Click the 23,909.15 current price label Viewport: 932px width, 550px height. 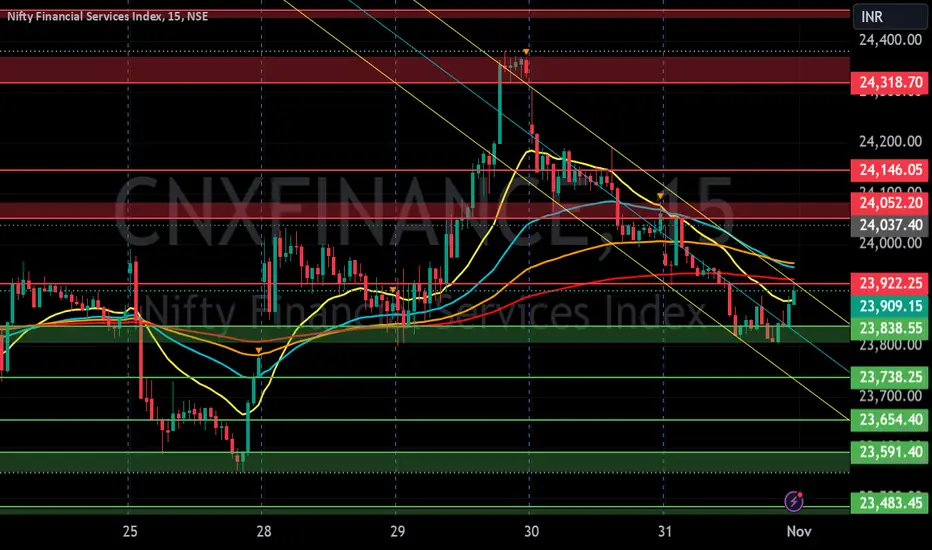pyautogui.click(x=889, y=306)
